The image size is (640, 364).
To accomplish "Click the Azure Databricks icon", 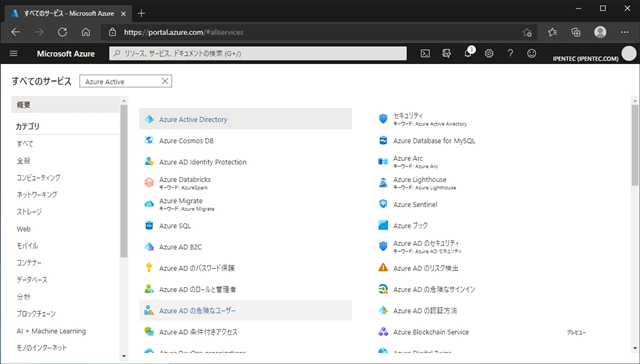I will [x=149, y=182].
